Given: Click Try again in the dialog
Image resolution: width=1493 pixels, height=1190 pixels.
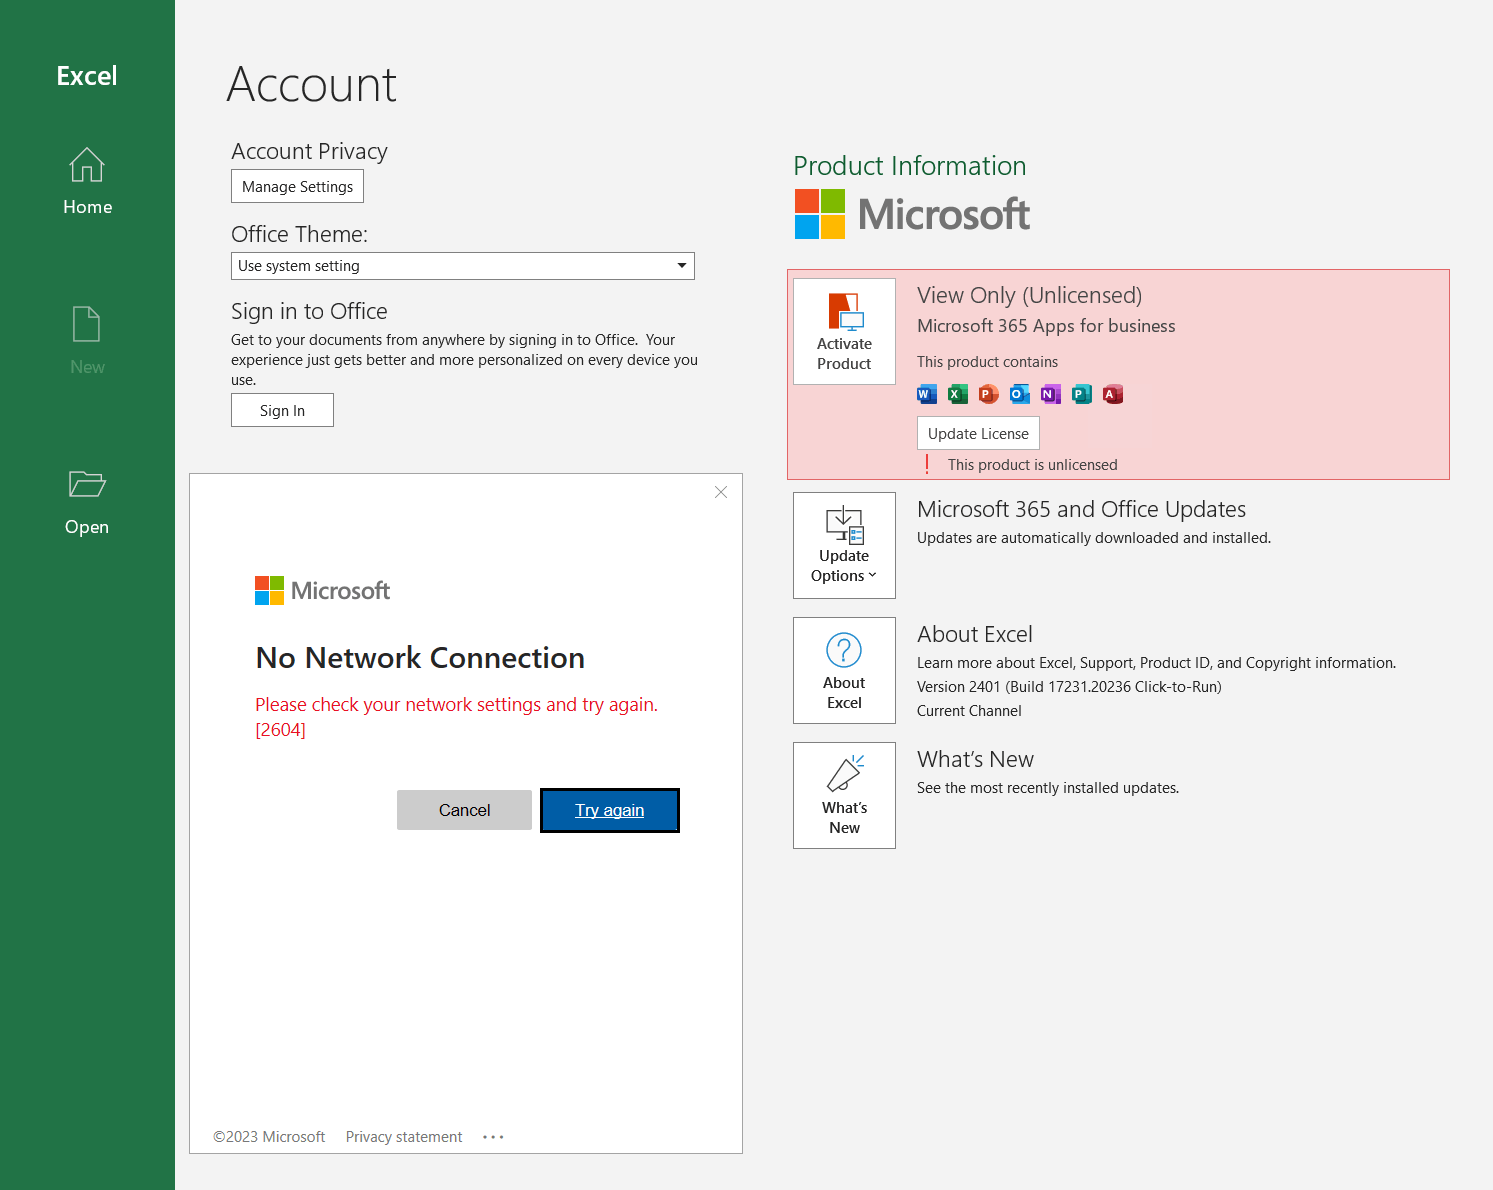Looking at the screenshot, I should point(610,810).
